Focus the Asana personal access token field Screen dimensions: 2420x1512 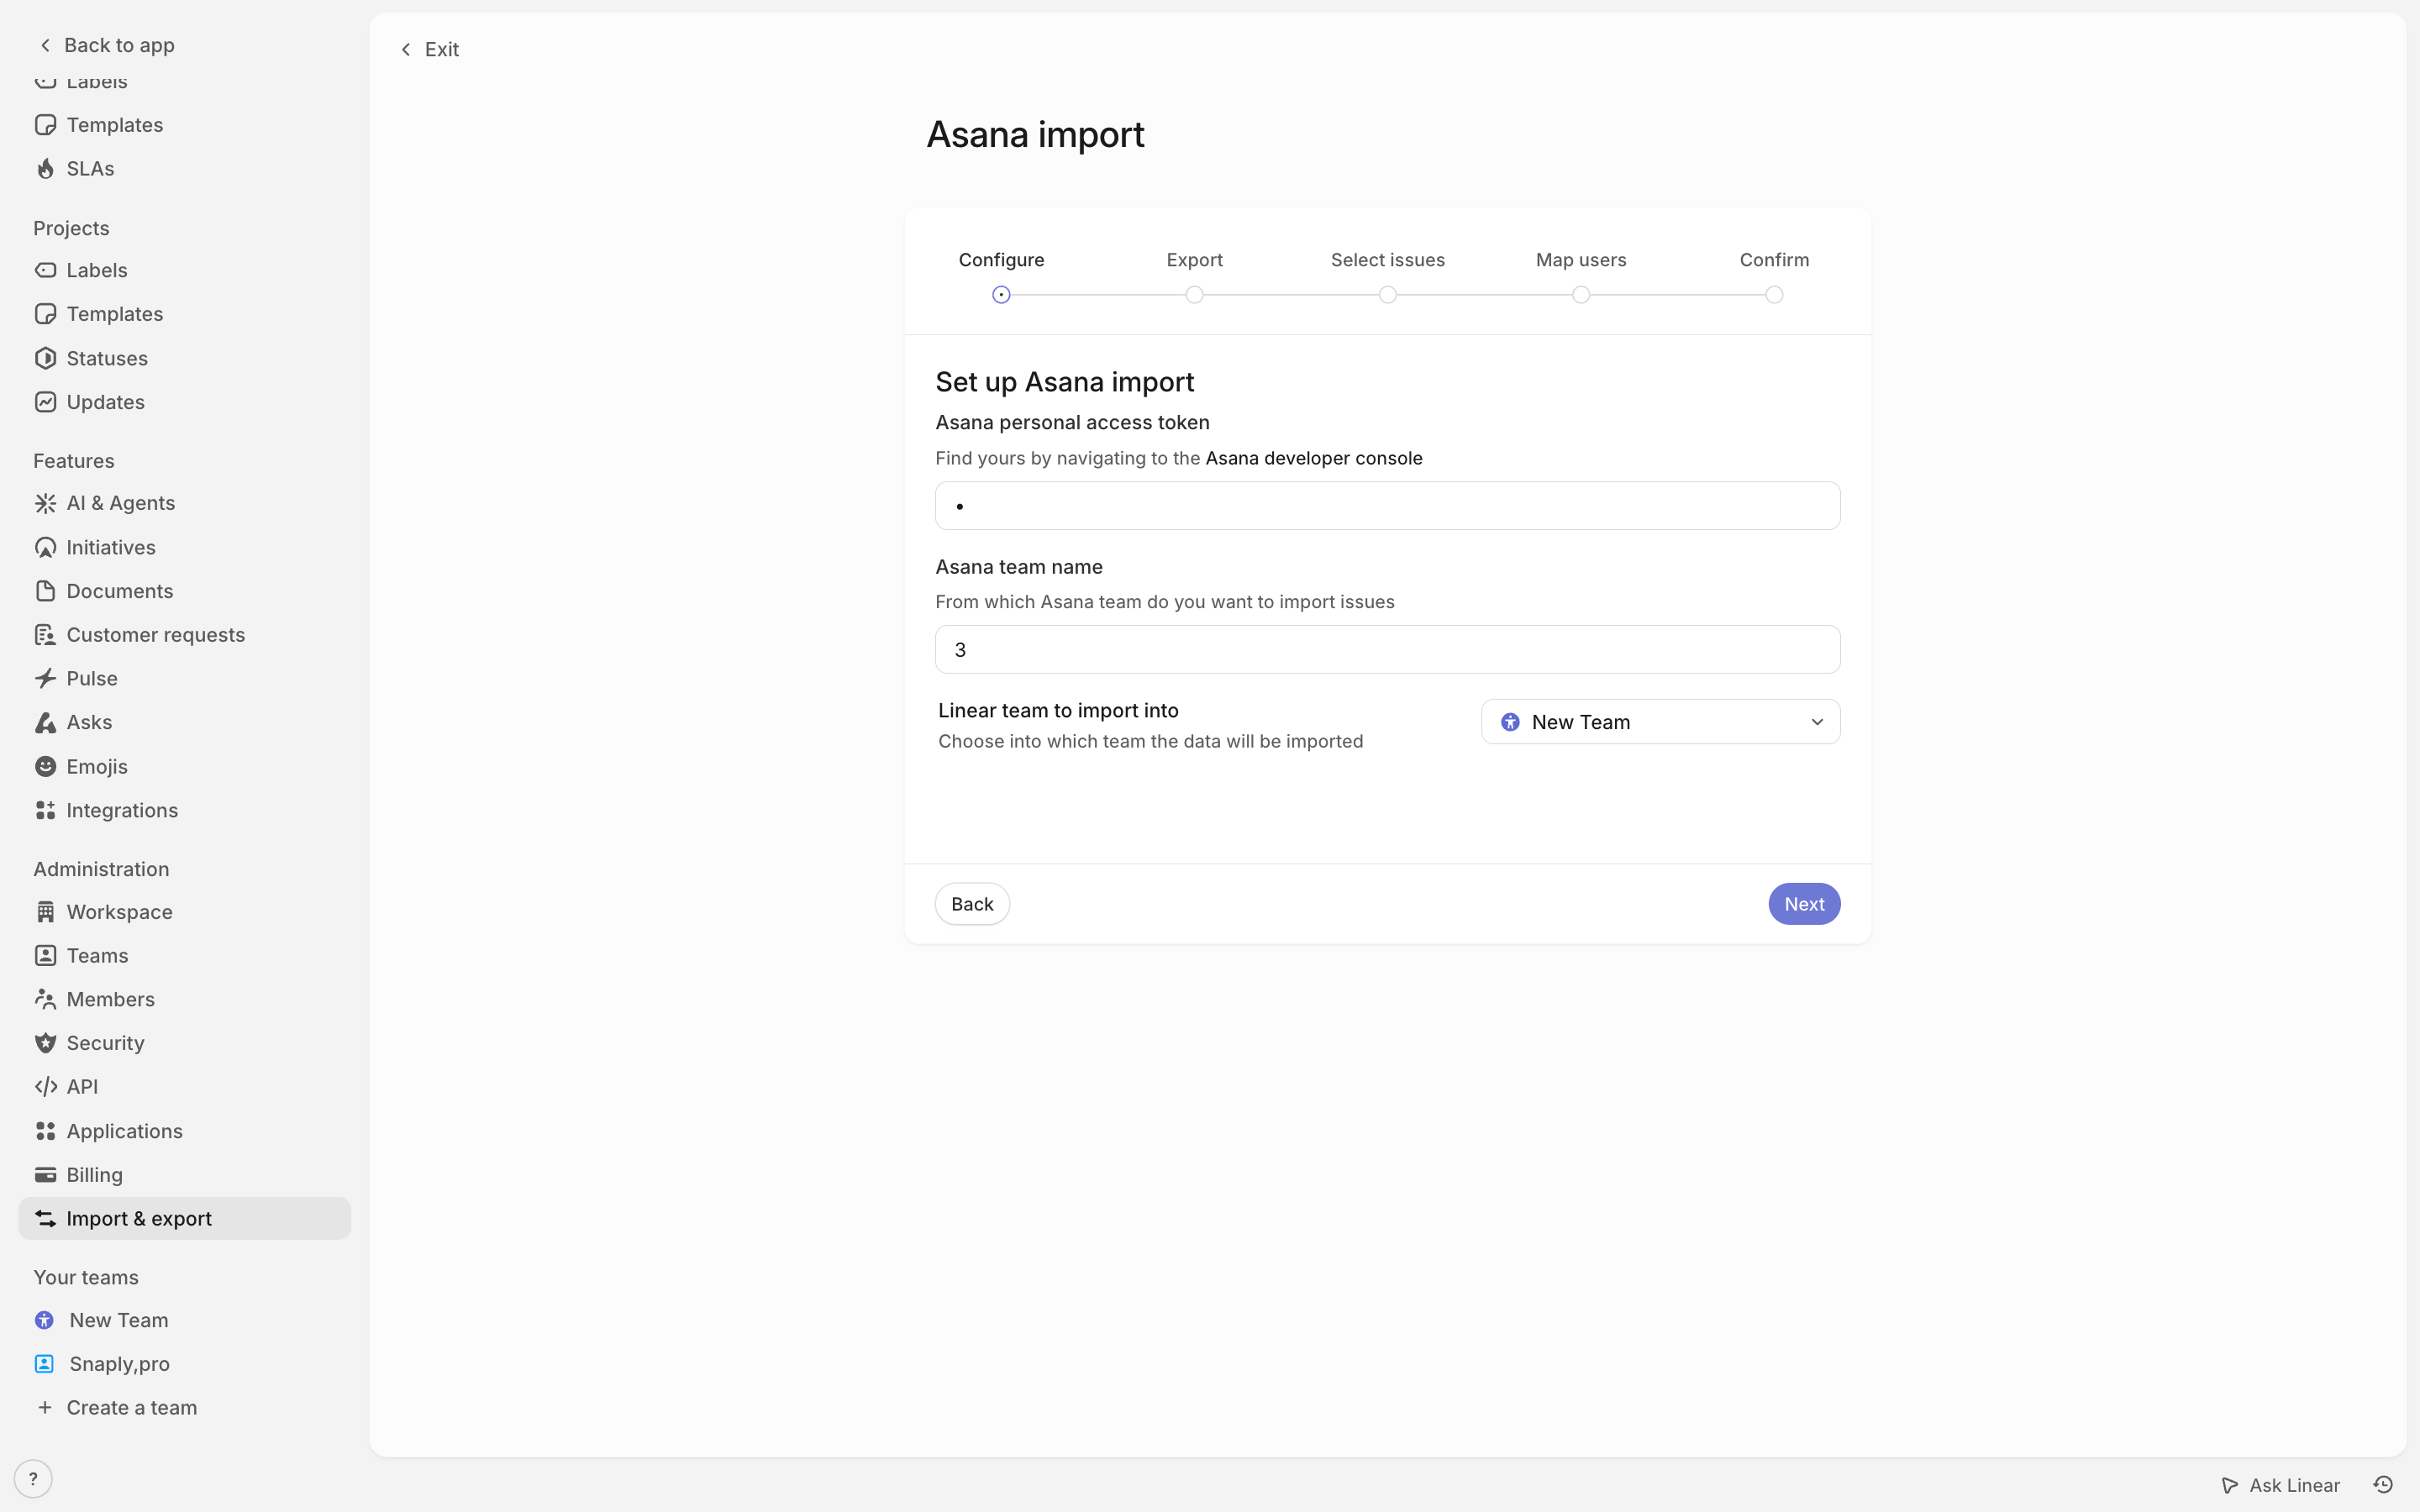pyautogui.click(x=1387, y=506)
